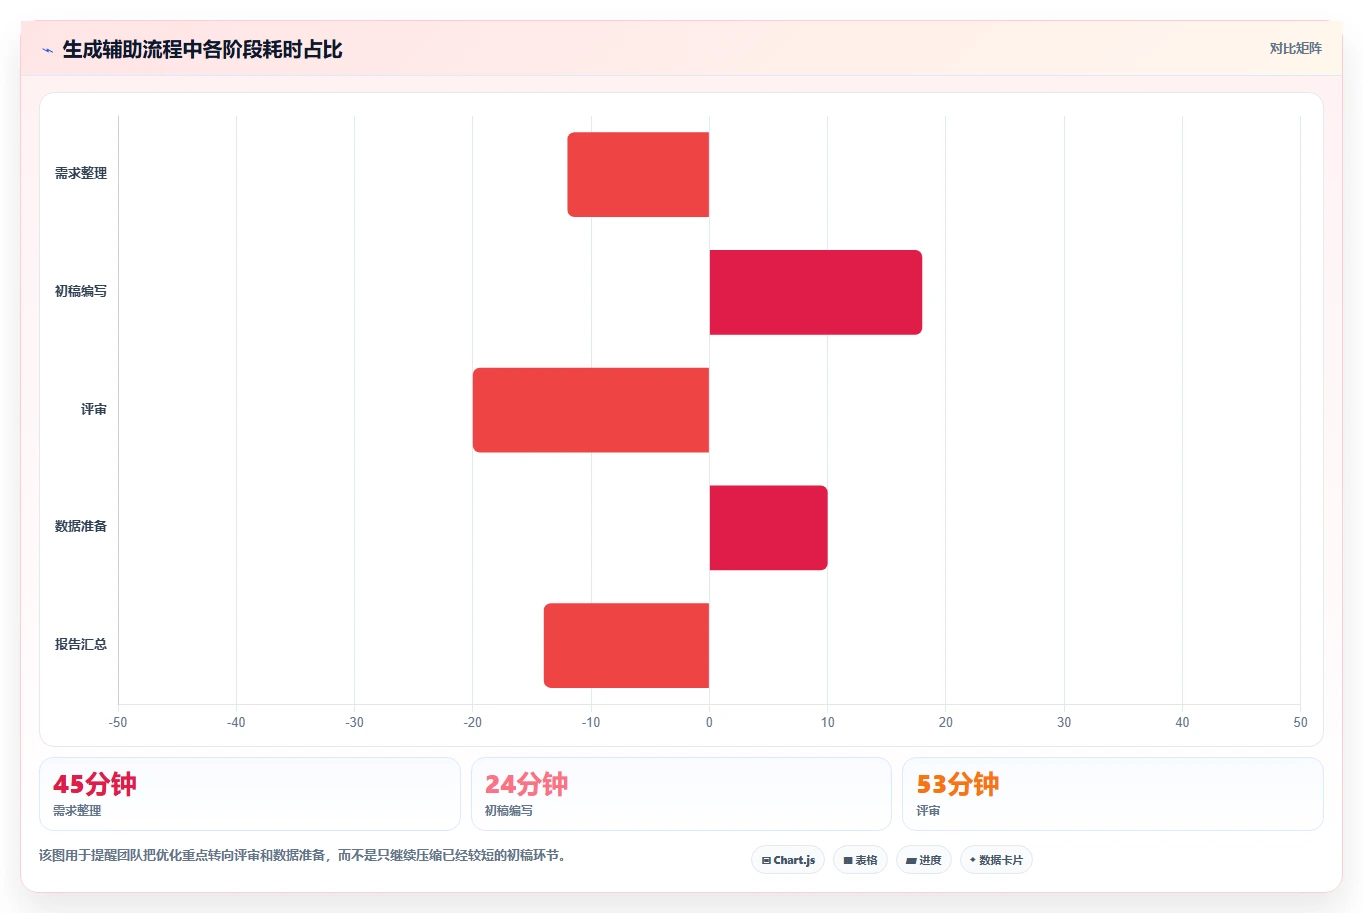Image resolution: width=1363 pixels, height=913 pixels.
Task: Select the 进度 tag chip
Action: [924, 860]
